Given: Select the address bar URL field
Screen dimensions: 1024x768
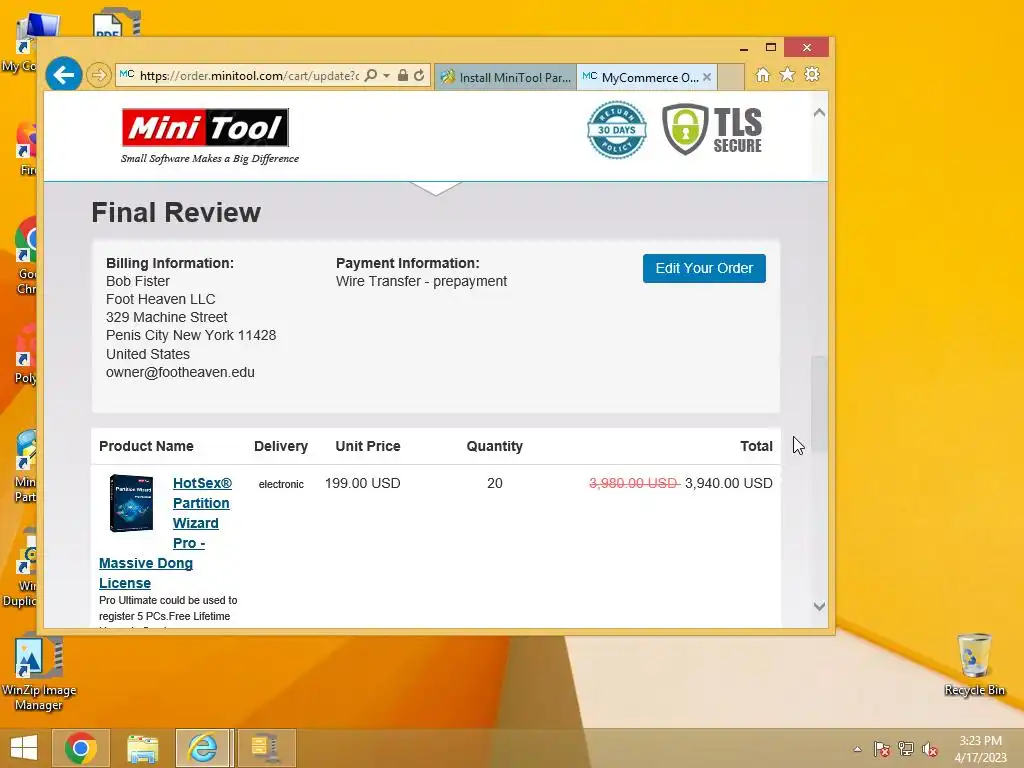Looking at the screenshot, I should click(x=248, y=75).
